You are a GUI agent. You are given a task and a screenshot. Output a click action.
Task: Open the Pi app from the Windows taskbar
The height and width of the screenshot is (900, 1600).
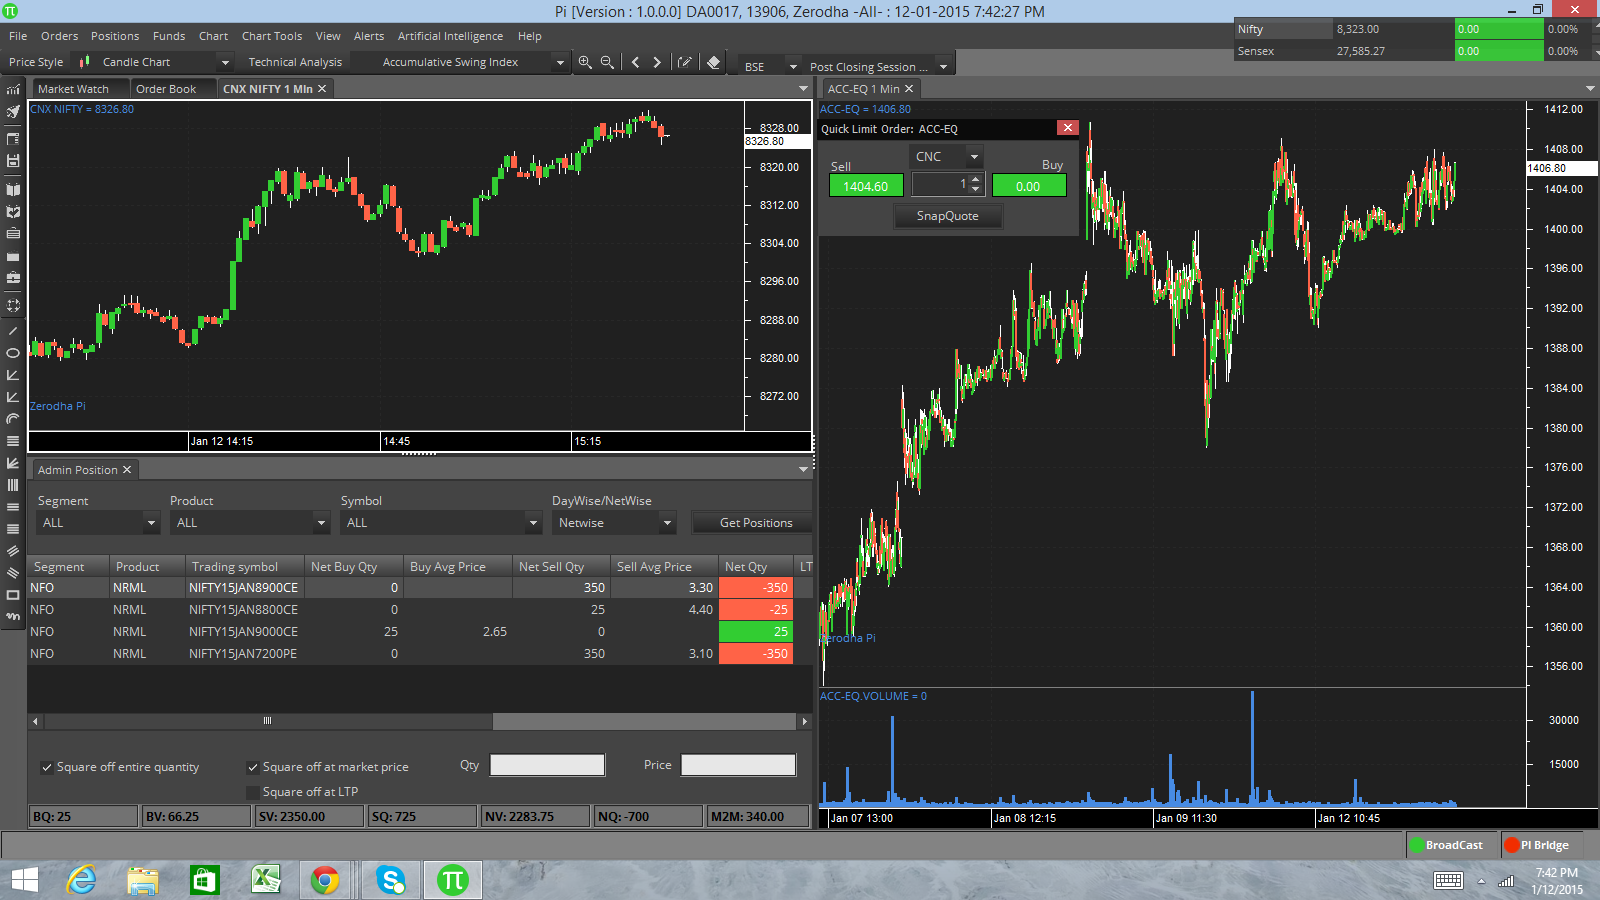pyautogui.click(x=453, y=880)
